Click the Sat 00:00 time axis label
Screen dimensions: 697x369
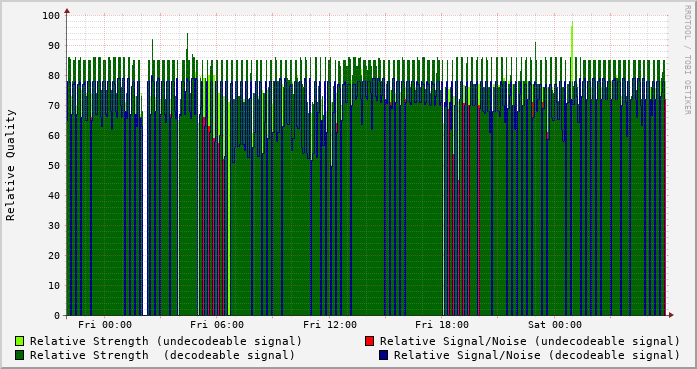[555, 325]
